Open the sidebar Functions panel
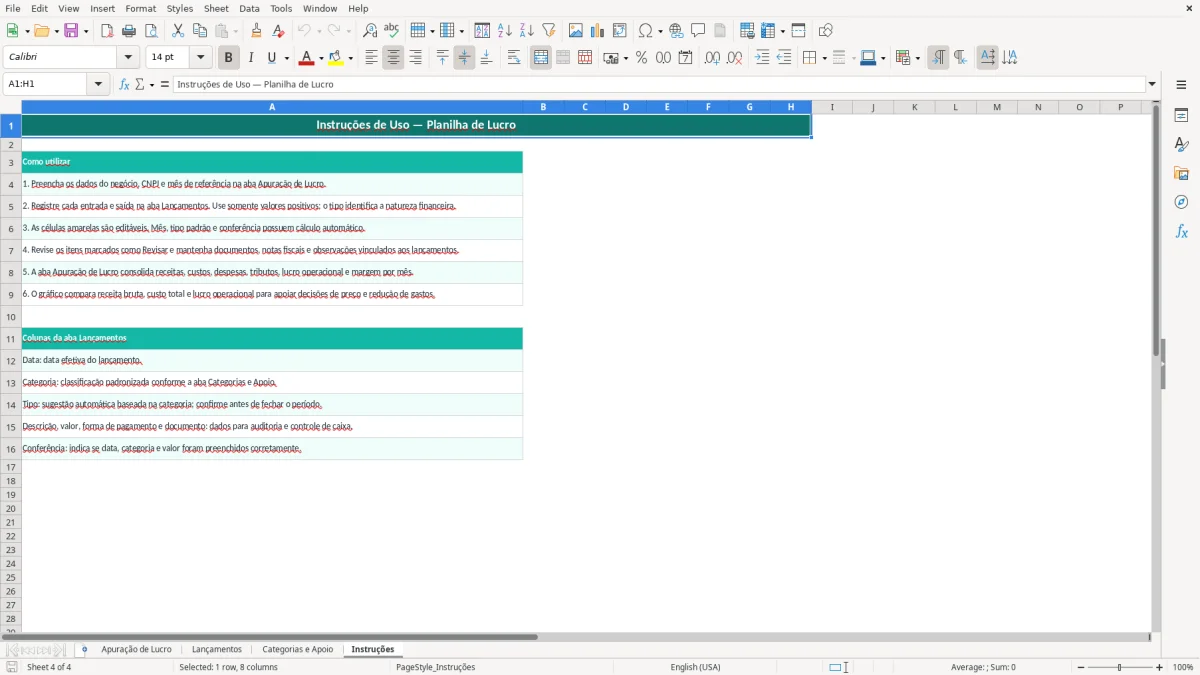Image resolution: width=1200 pixels, height=675 pixels. pos(1181,231)
